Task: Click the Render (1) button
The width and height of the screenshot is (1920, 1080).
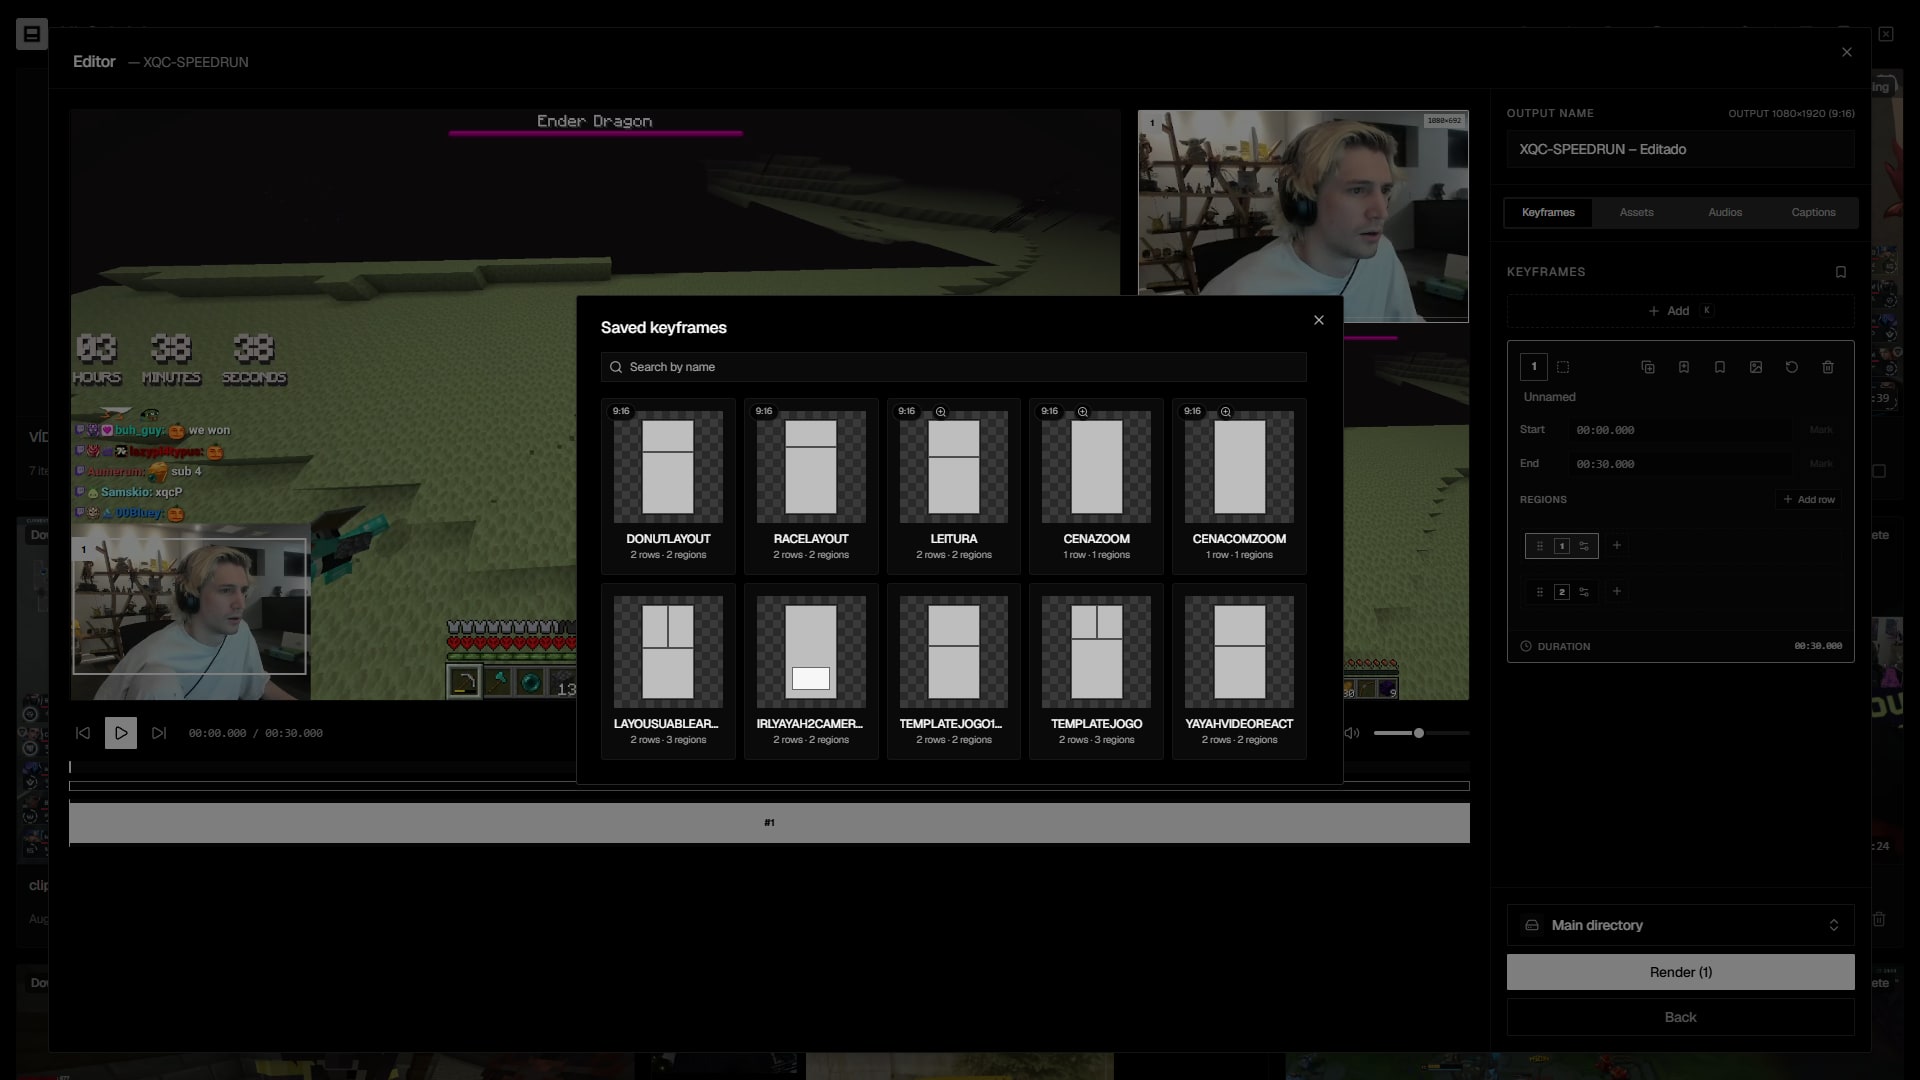Action: (1680, 972)
